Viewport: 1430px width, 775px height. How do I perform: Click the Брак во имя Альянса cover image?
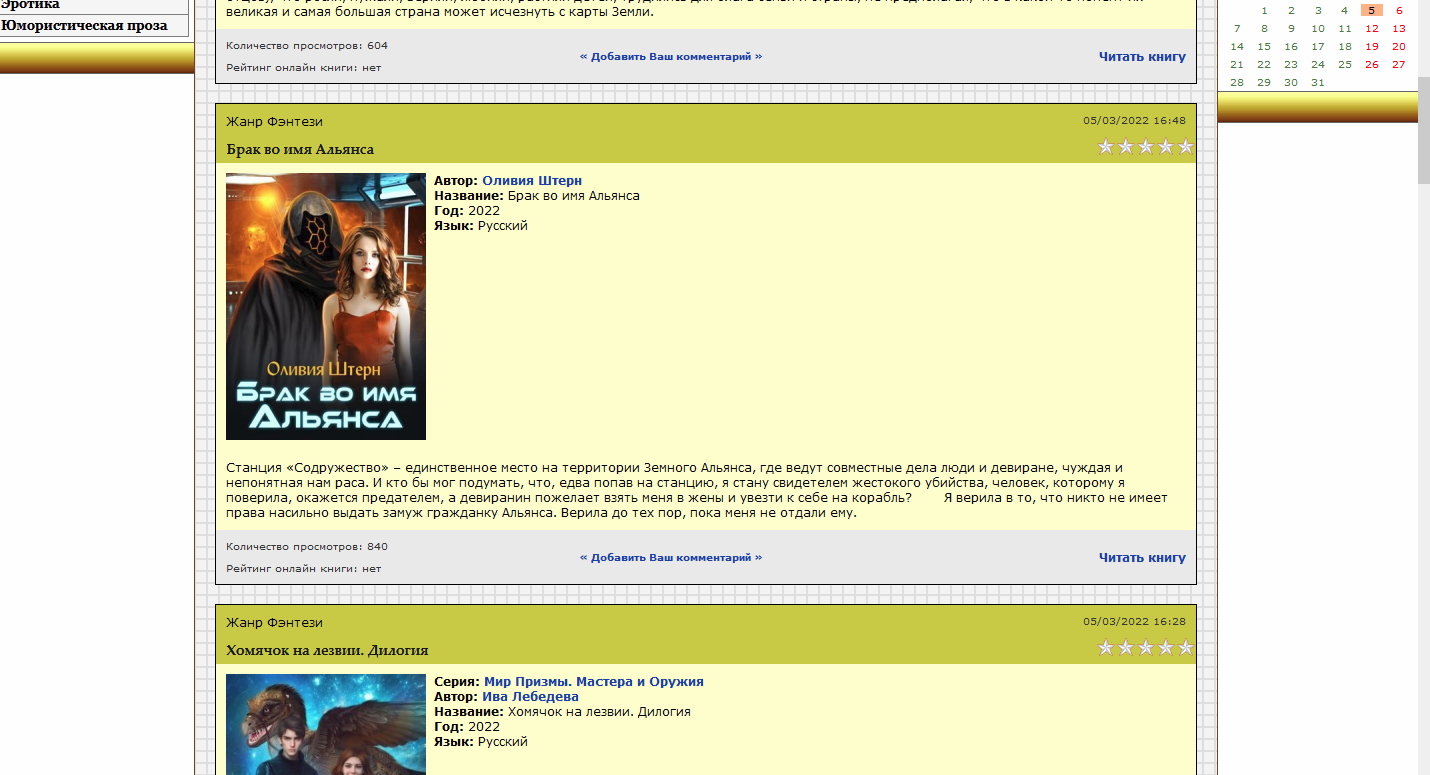(326, 306)
